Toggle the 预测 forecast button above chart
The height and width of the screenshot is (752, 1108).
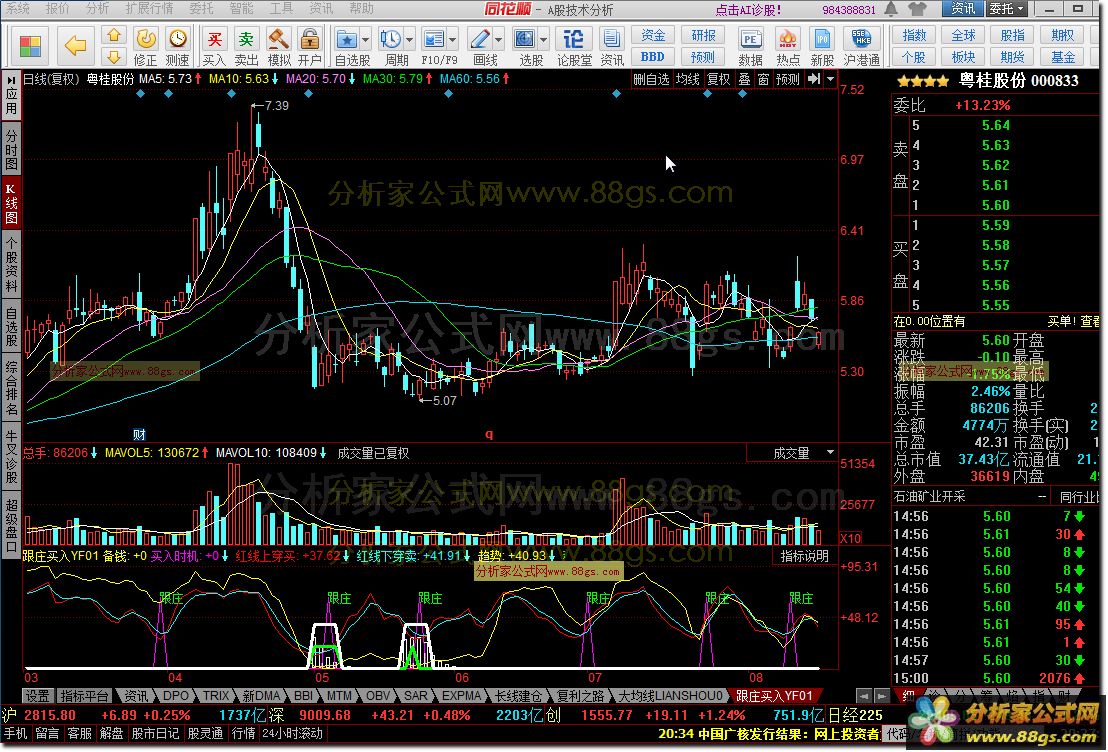point(788,79)
